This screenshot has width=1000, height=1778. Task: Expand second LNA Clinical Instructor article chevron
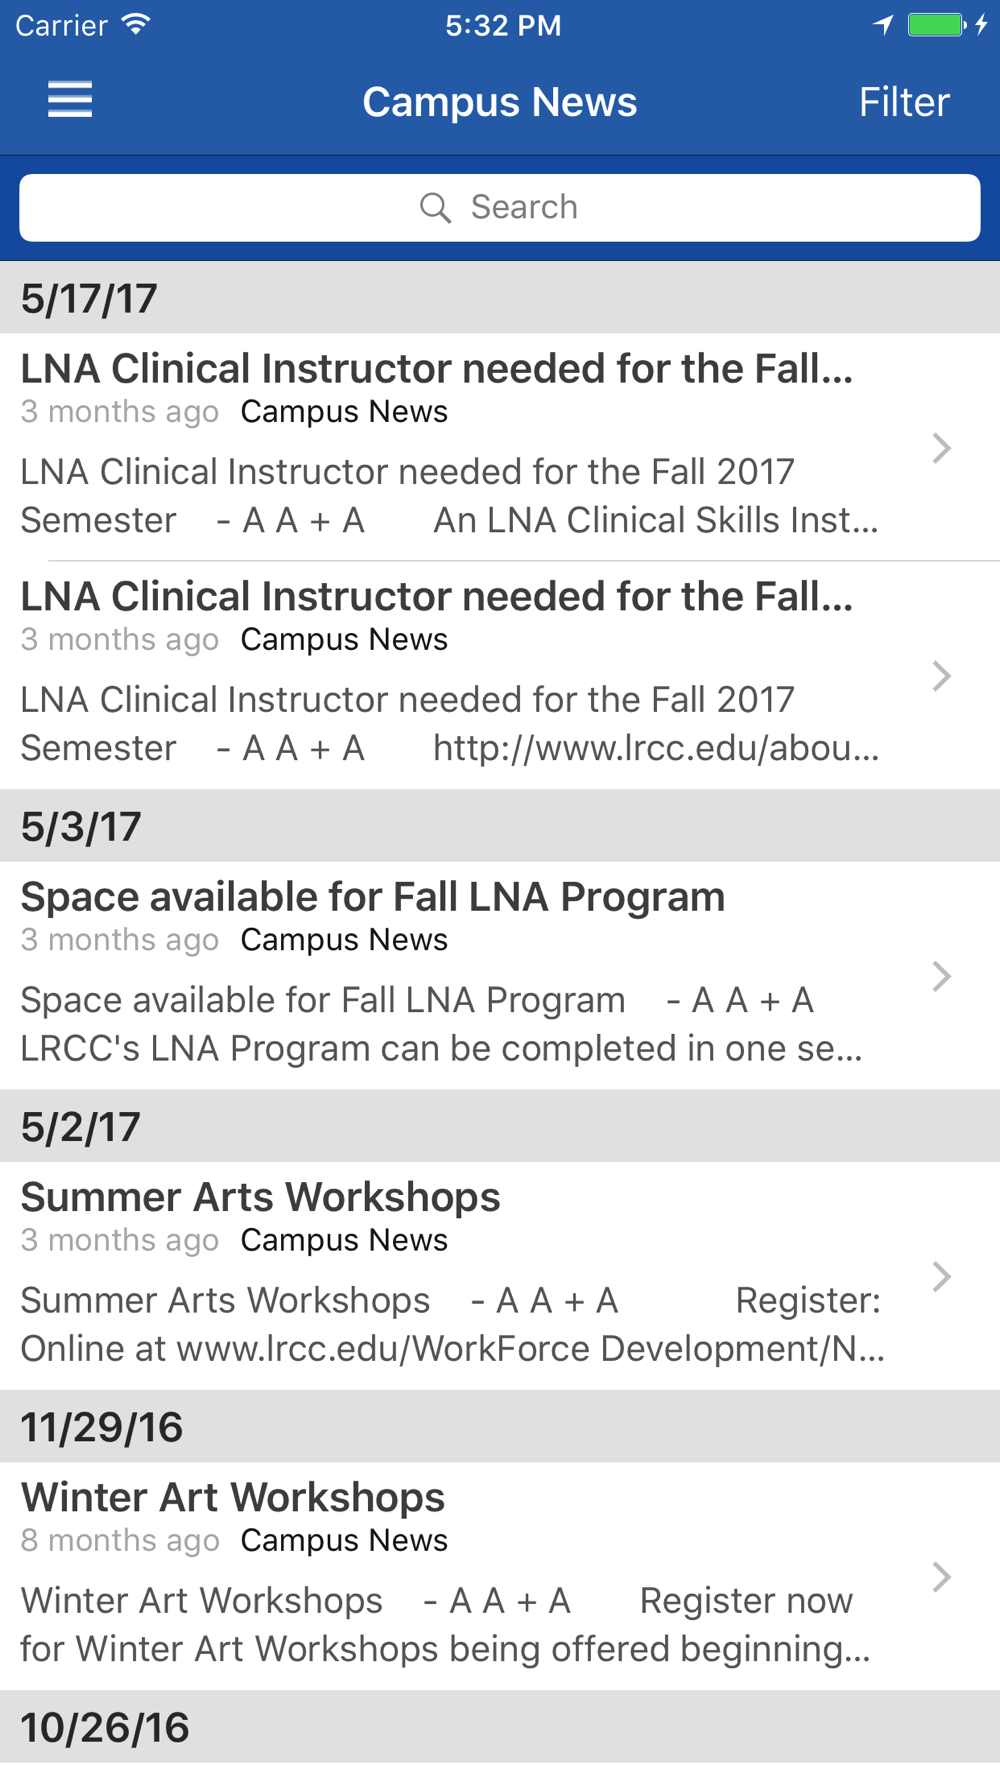point(940,676)
